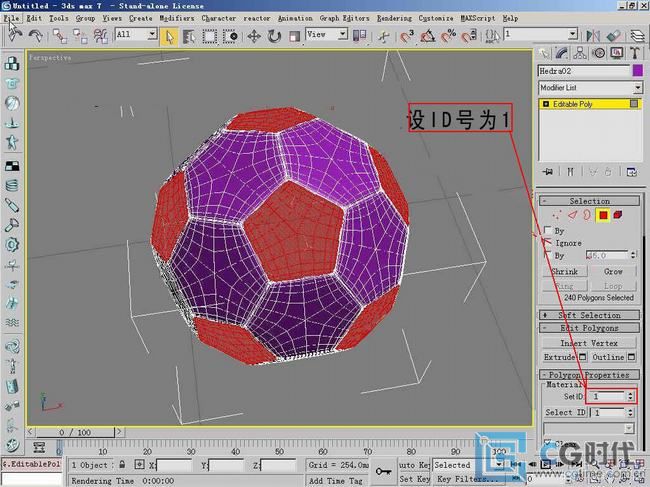Activate the Select and Link tool
Screen dimensions: 650x487
(x=60, y=36)
